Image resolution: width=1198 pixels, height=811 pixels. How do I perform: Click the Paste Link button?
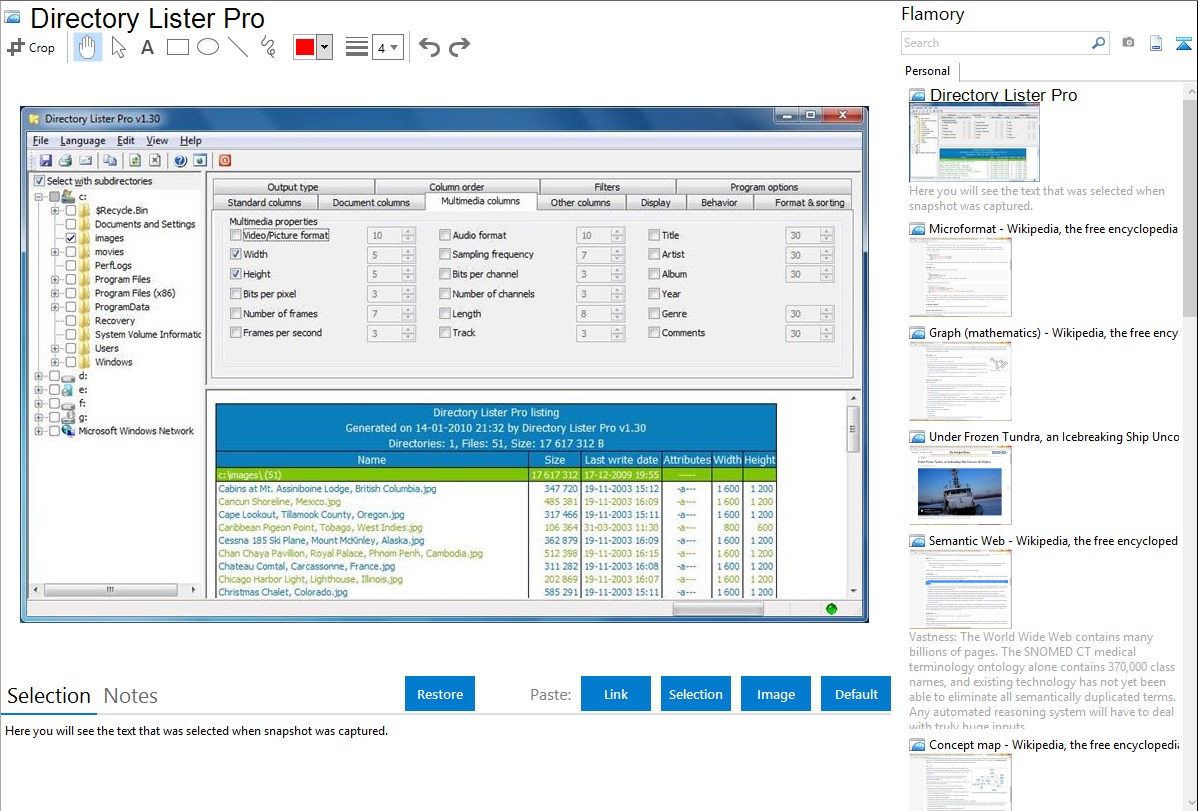click(616, 694)
